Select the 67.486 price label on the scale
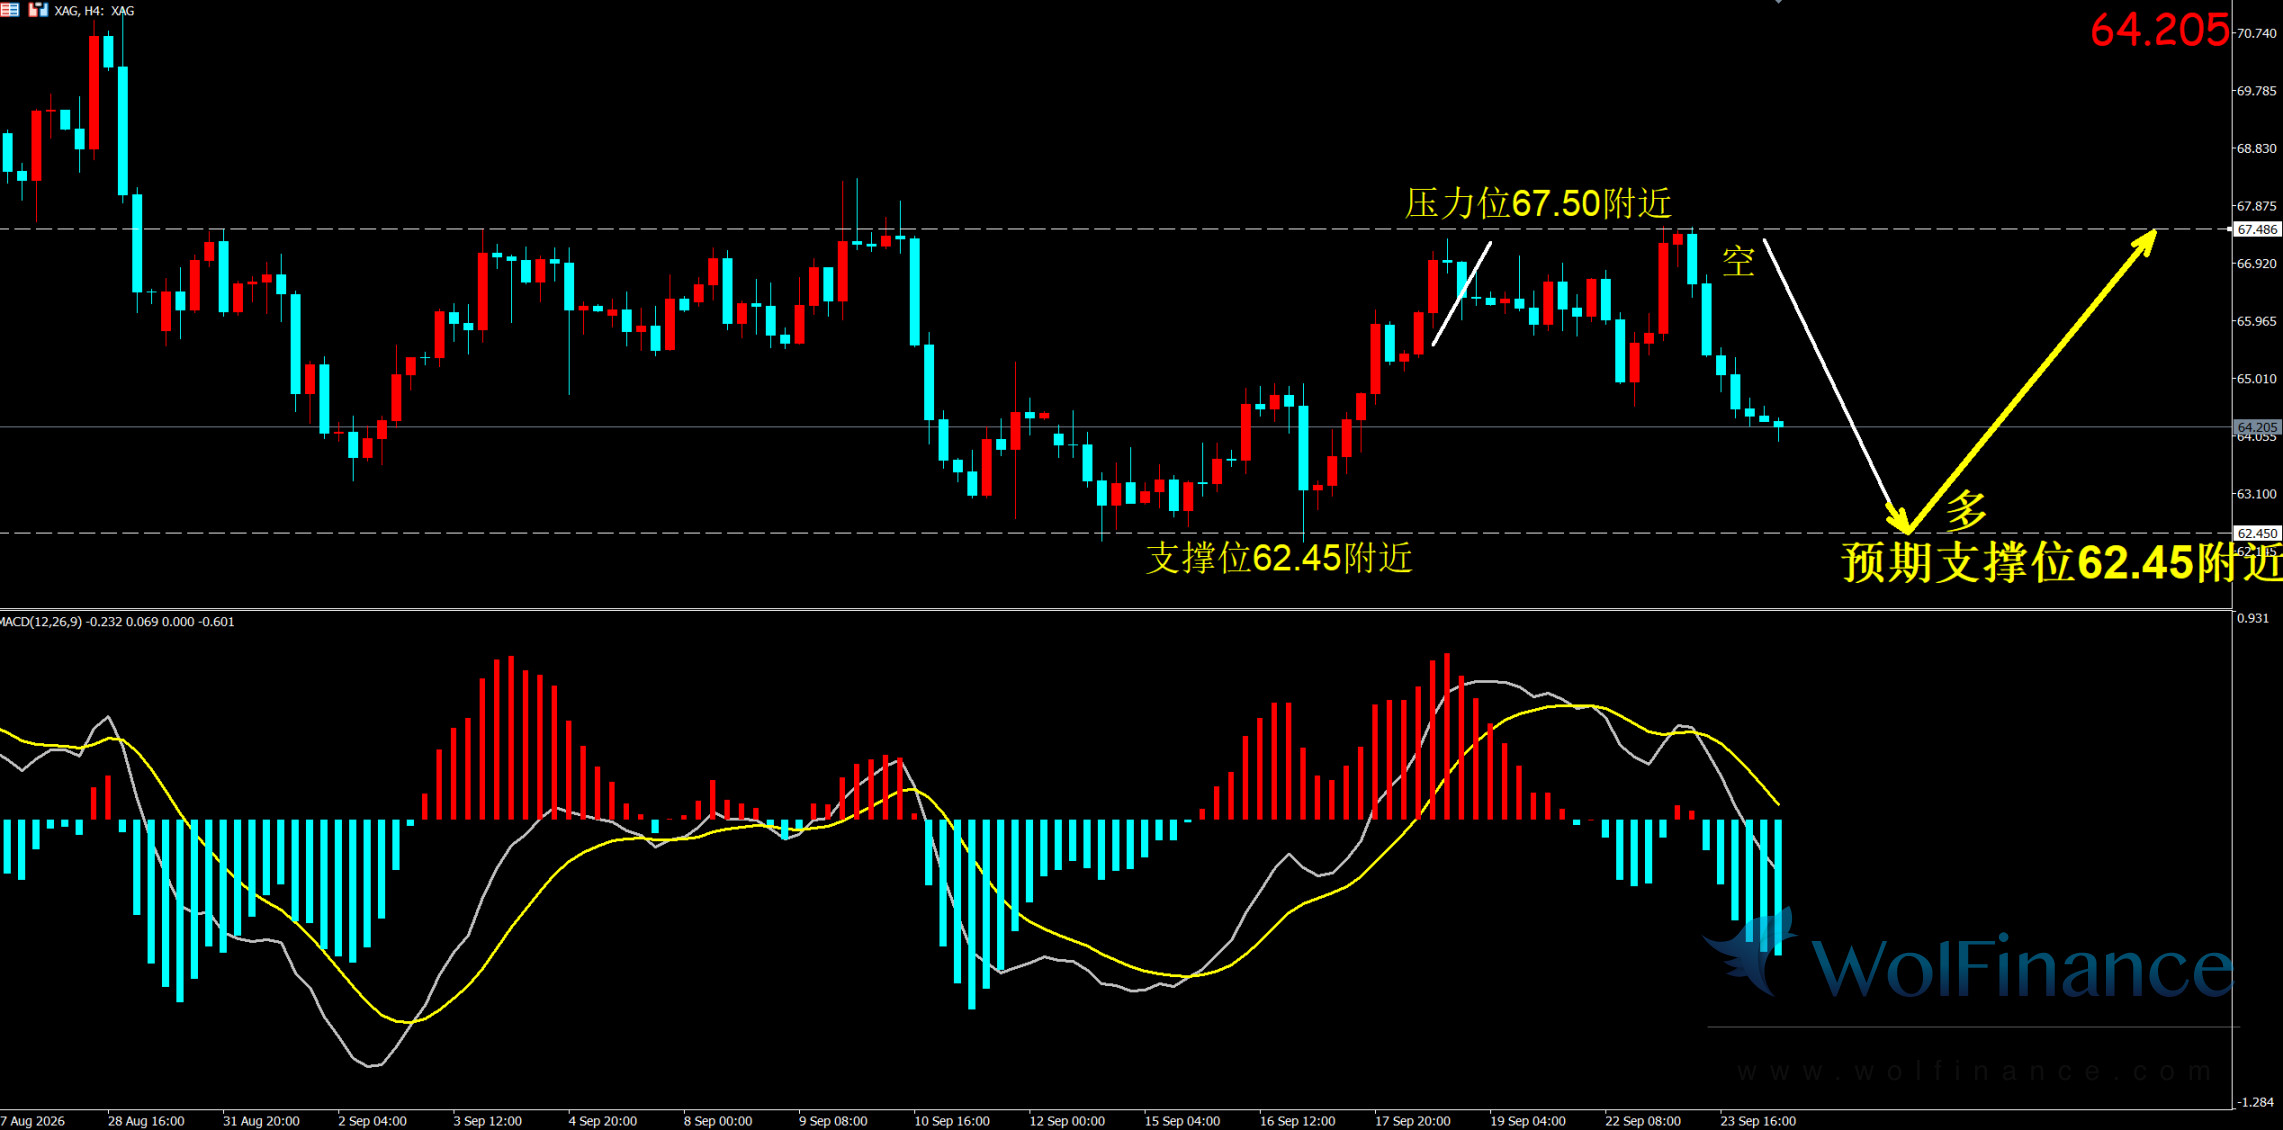The width and height of the screenshot is (2283, 1130). coord(2257,229)
